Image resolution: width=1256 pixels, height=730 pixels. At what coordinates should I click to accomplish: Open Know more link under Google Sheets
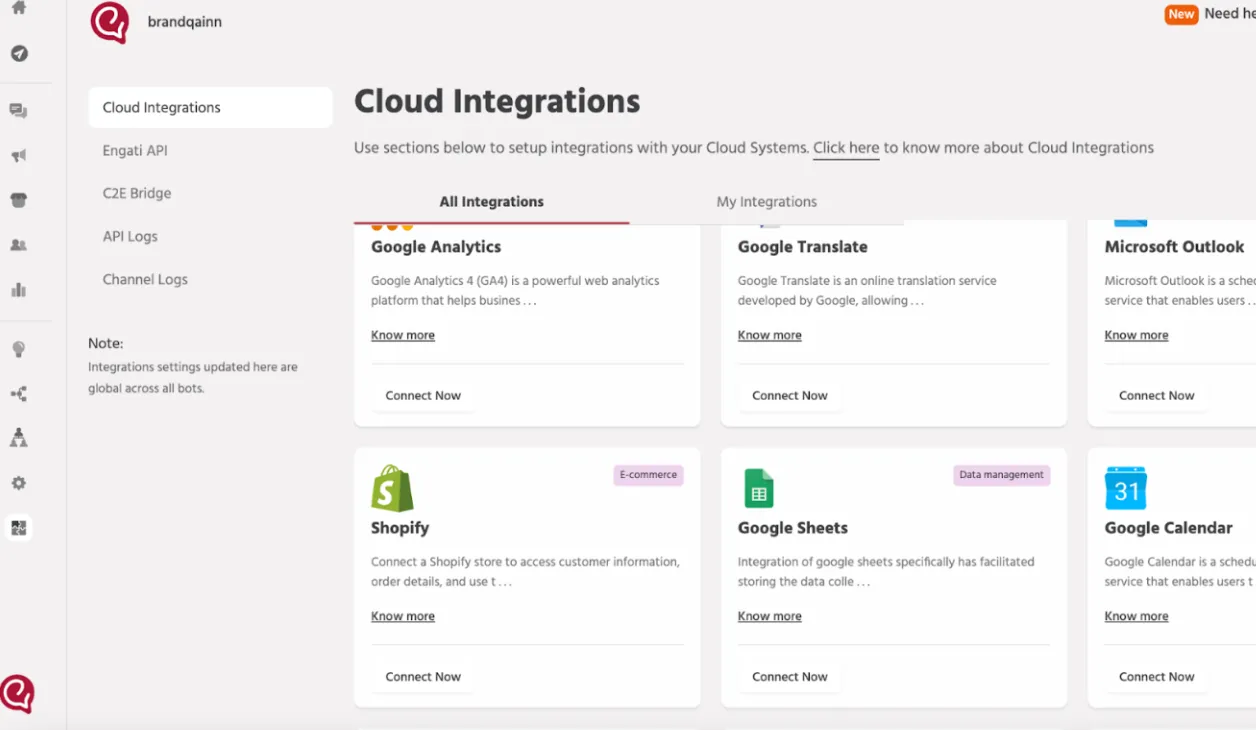click(x=770, y=617)
